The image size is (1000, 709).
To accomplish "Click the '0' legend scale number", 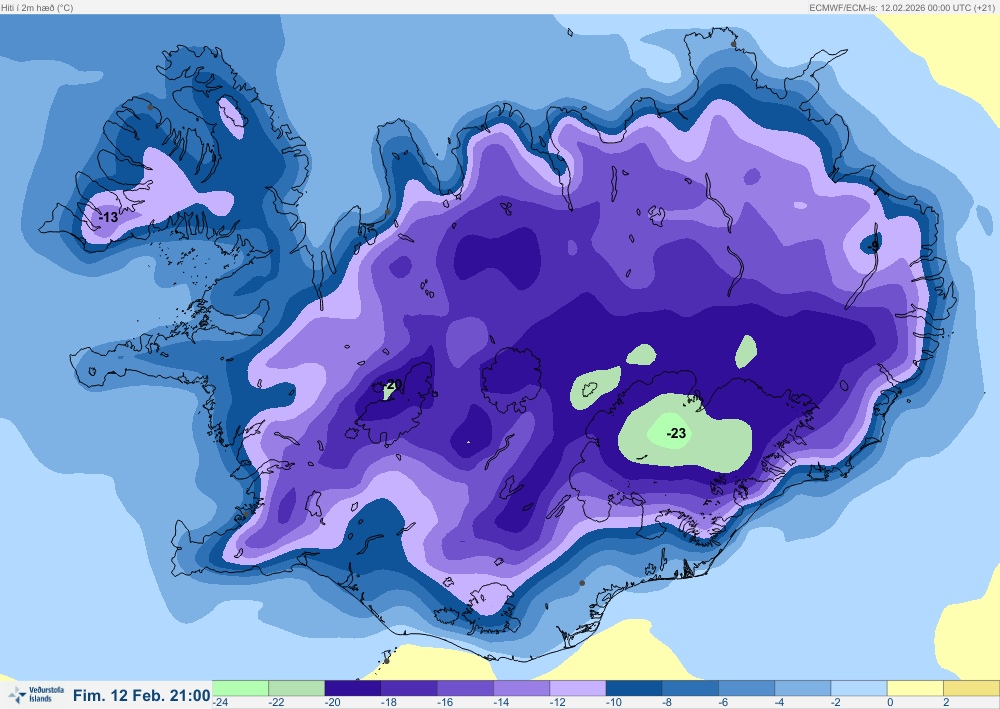I will click(x=890, y=702).
